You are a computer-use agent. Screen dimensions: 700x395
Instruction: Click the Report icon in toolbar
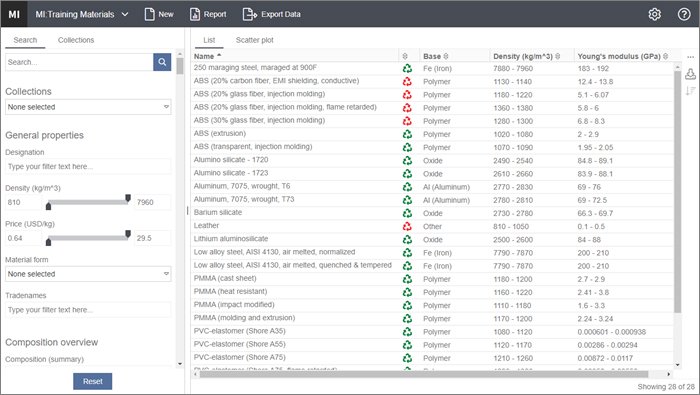(x=195, y=14)
